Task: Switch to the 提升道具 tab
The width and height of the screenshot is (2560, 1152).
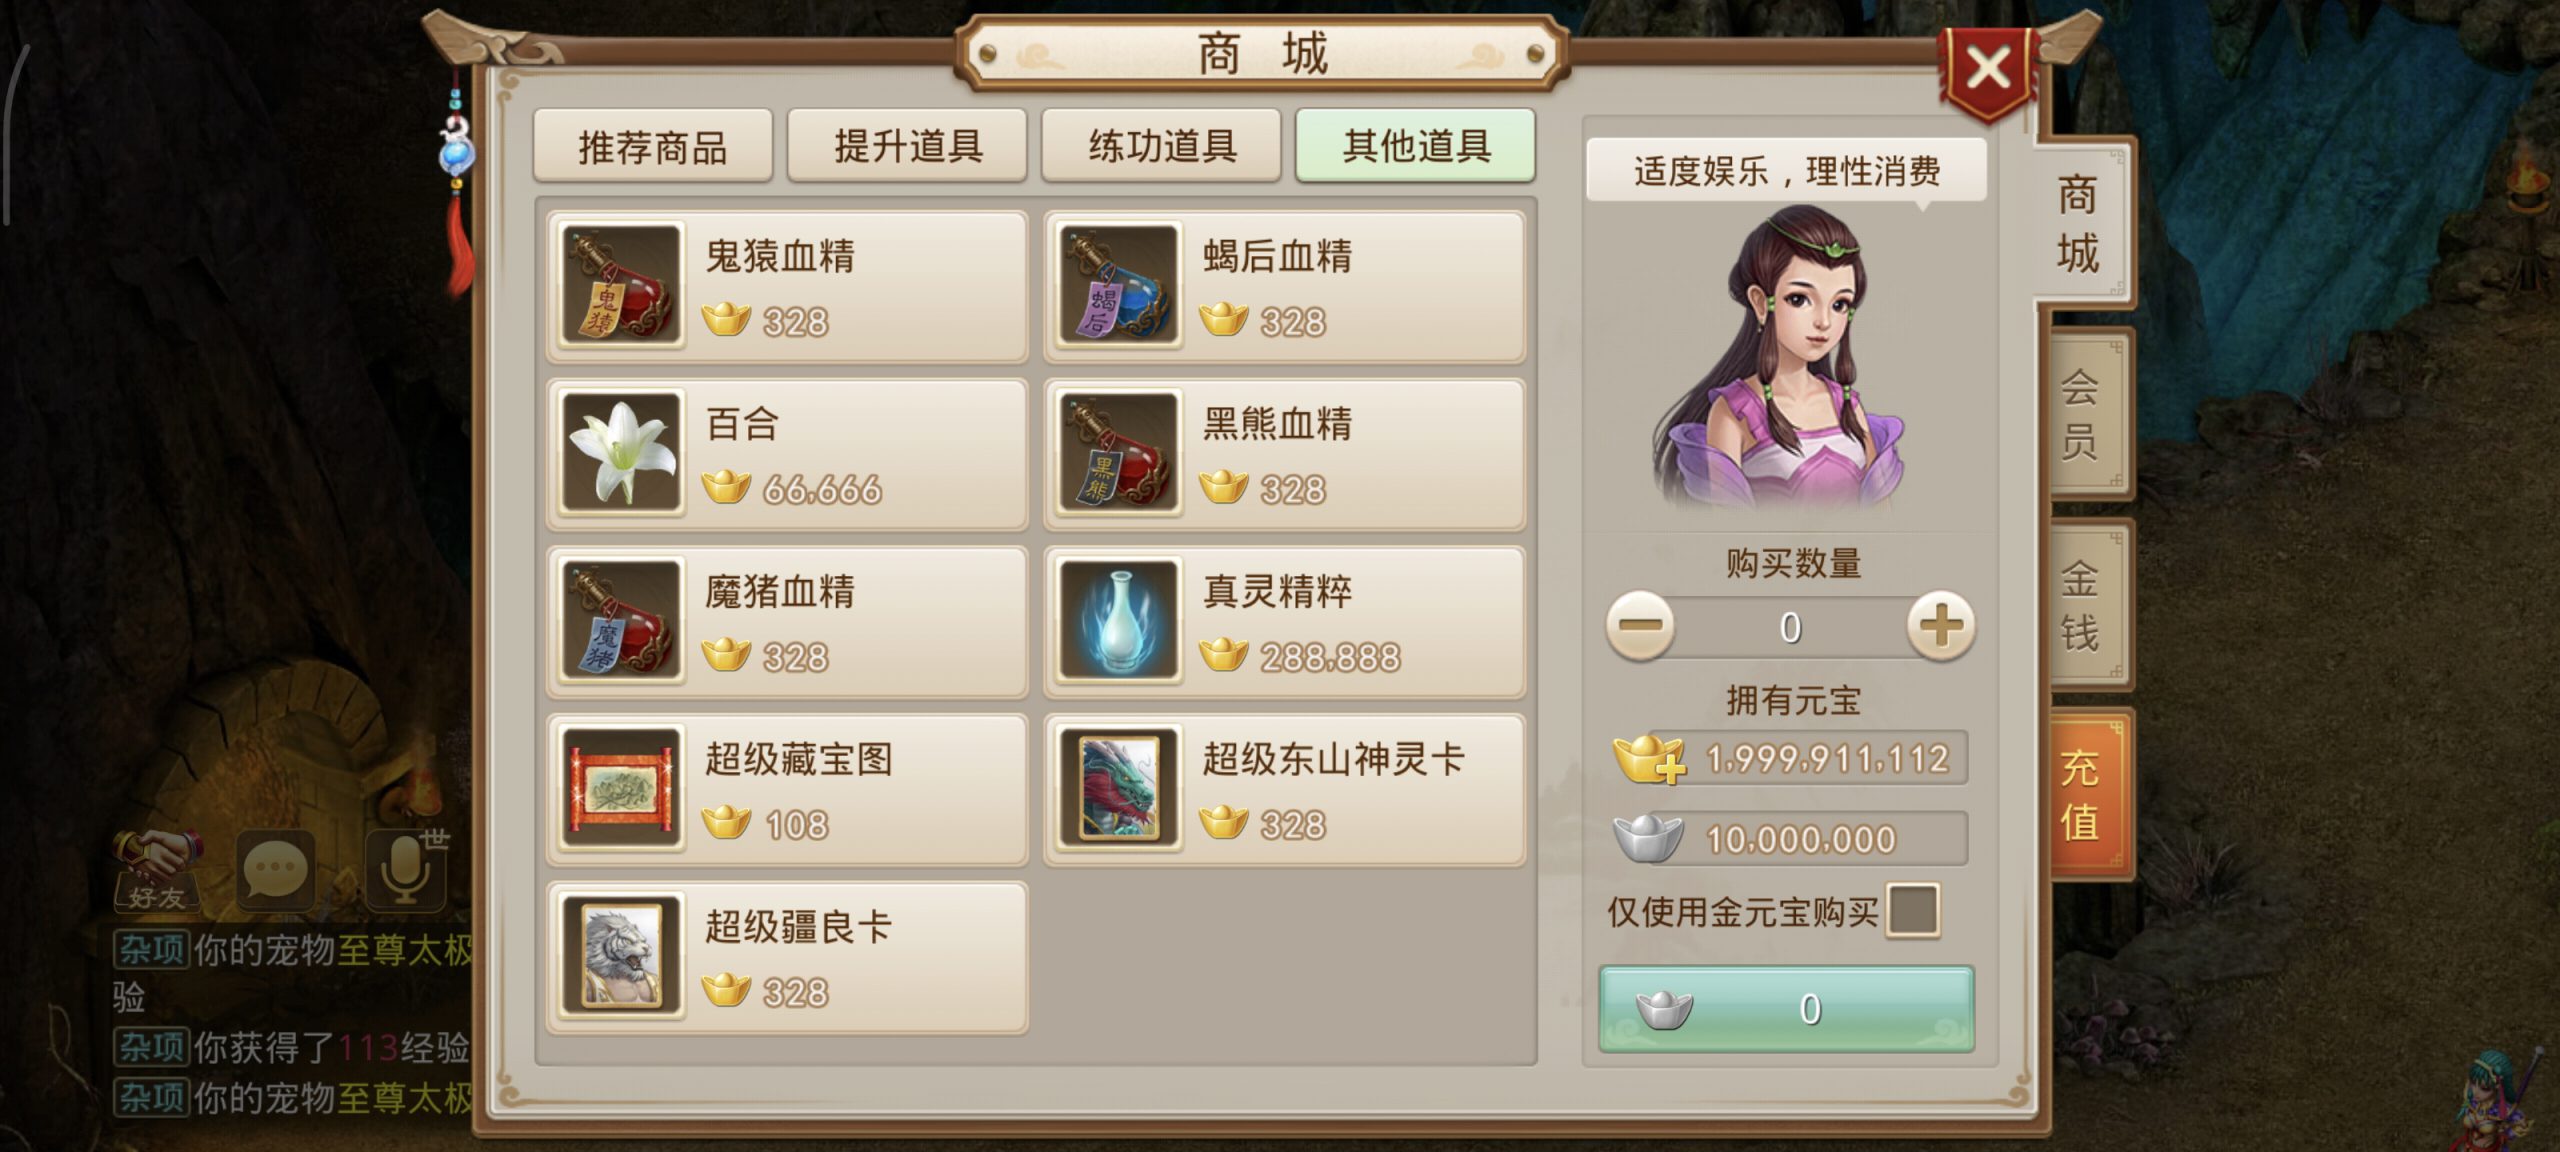Action: tap(907, 146)
